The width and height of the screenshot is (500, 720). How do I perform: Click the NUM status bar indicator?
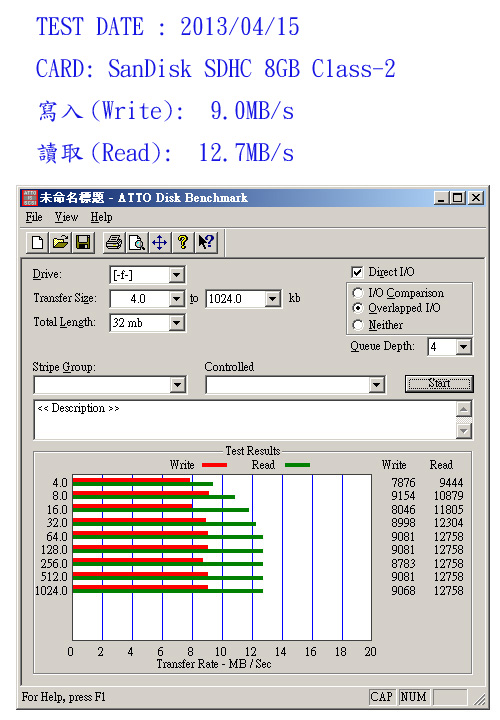tap(413, 697)
